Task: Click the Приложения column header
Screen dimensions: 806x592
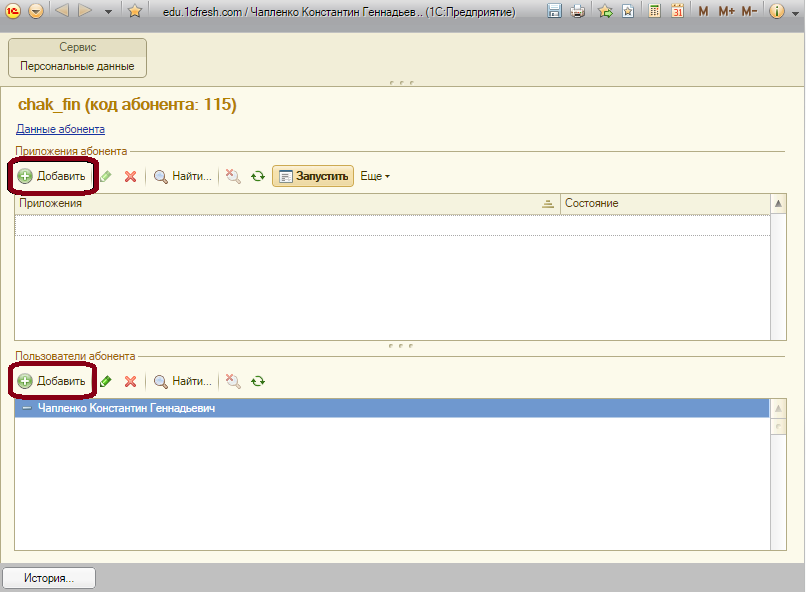Action: (x=287, y=204)
